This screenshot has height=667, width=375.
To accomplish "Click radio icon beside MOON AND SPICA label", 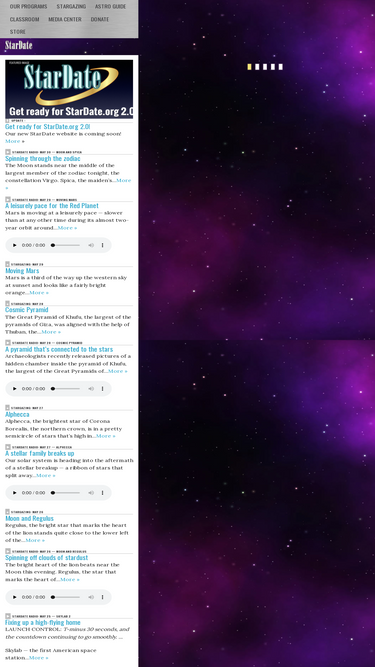I will [8, 152].
